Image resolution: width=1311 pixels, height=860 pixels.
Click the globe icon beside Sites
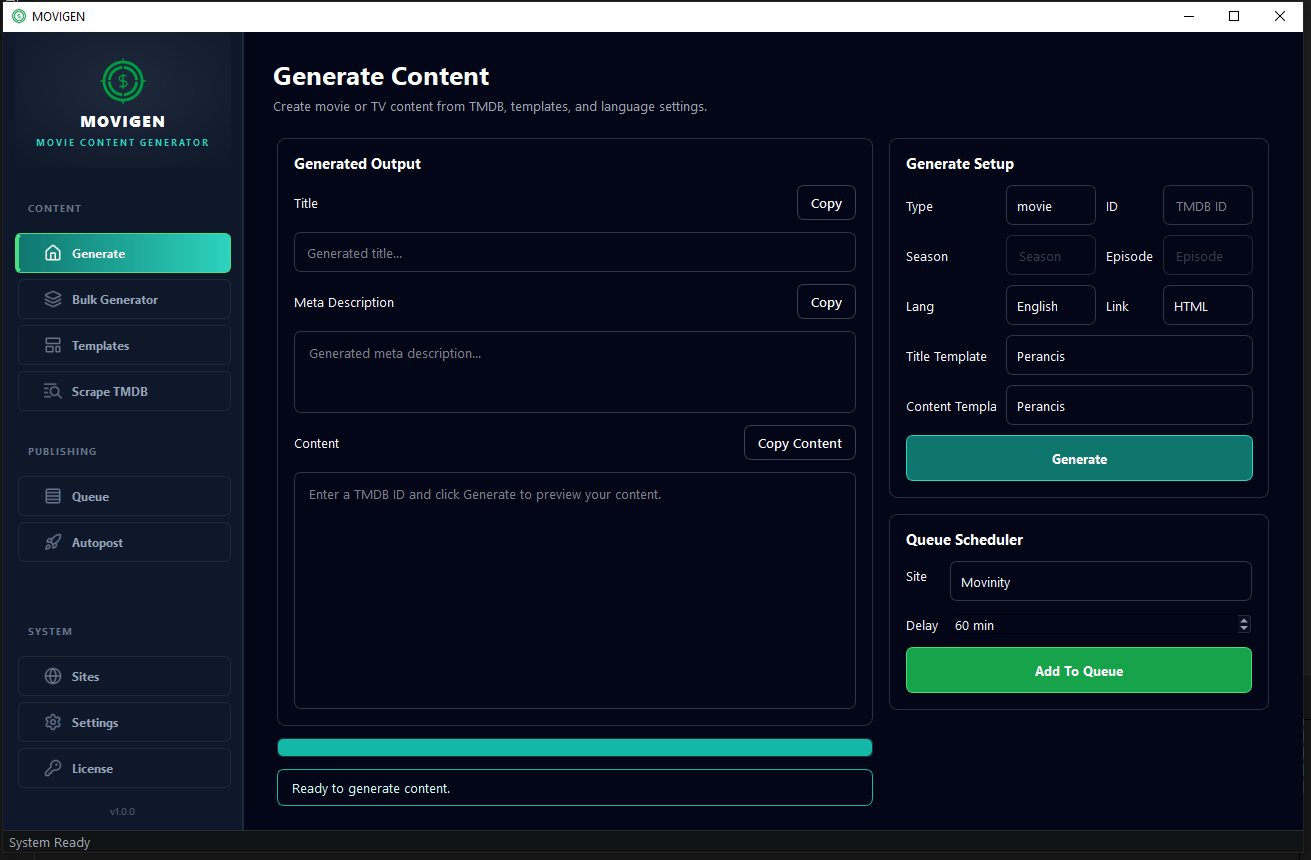pyautogui.click(x=53, y=677)
